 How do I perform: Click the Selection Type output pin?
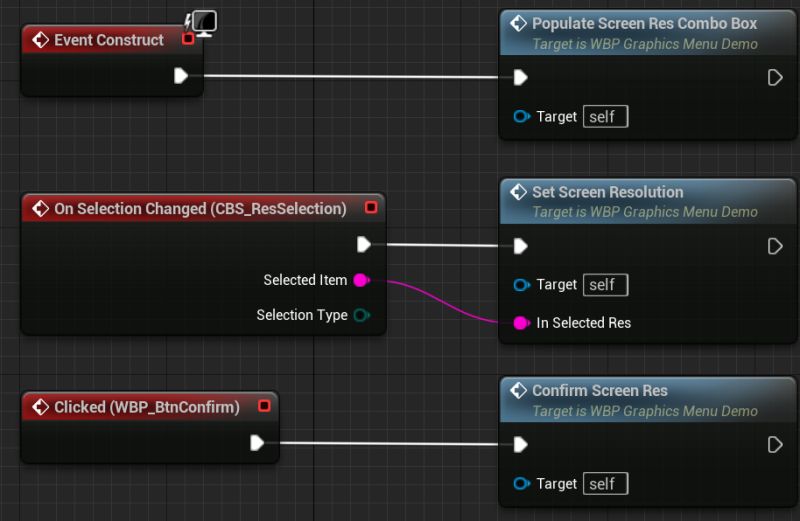coord(361,315)
